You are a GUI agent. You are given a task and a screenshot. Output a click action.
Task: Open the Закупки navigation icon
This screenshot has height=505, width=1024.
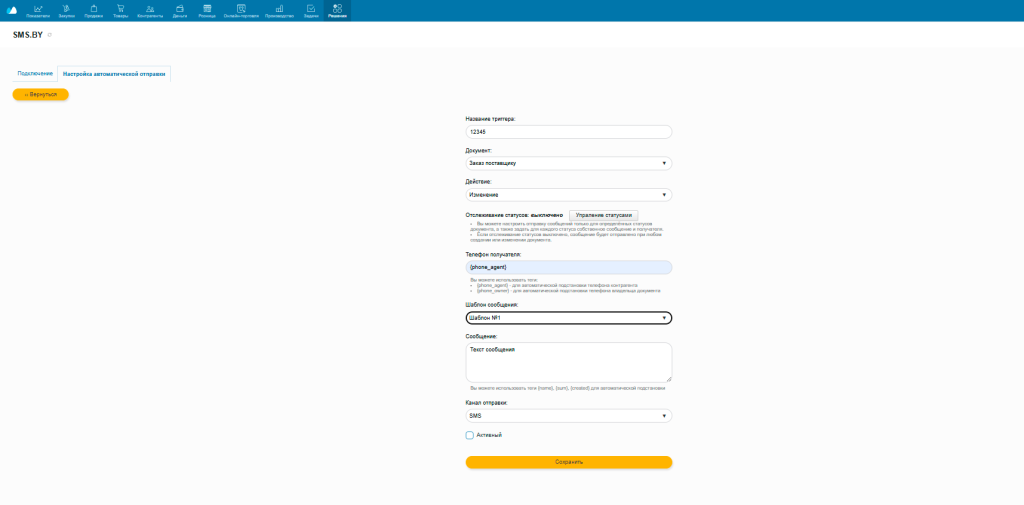pos(67,10)
